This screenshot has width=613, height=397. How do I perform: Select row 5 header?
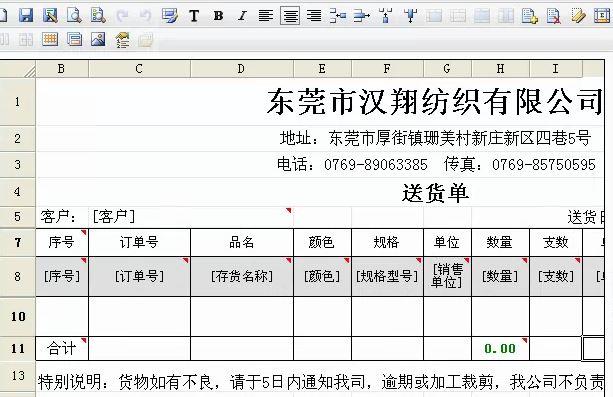pos(17,217)
